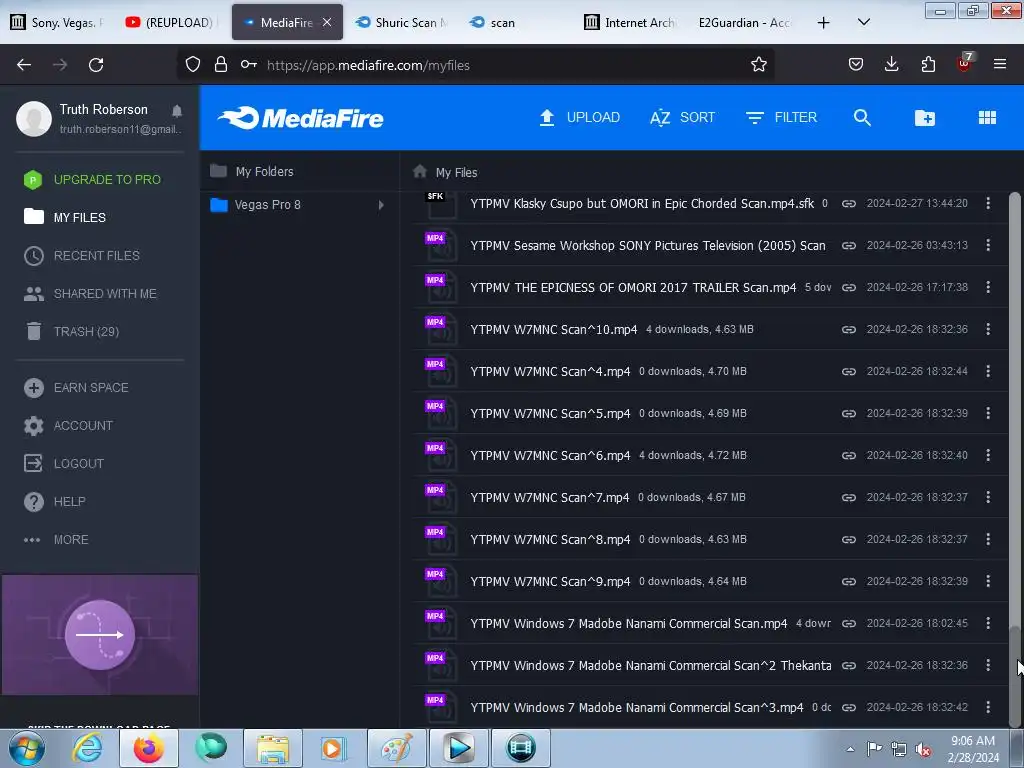This screenshot has height=768, width=1024.
Task: Select the Vegas Pro 8 folder
Action: [x=268, y=205]
